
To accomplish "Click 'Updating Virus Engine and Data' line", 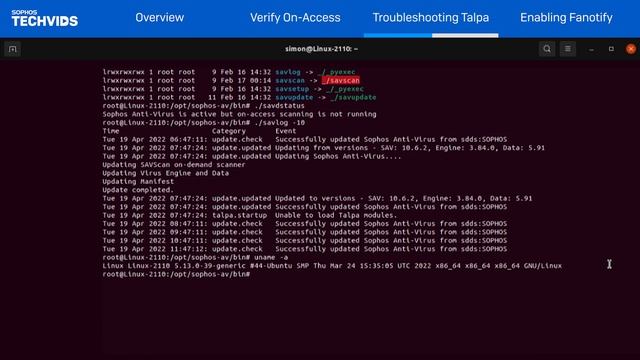I will [165, 173].
